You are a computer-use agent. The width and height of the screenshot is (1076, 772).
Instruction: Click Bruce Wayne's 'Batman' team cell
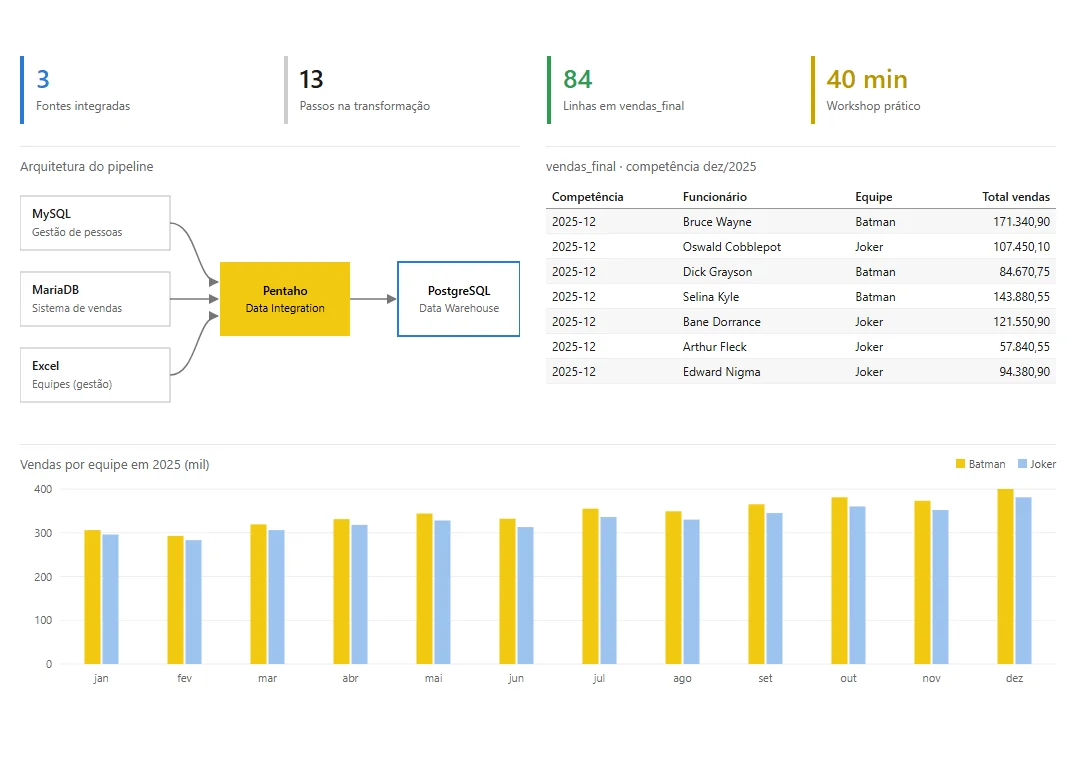click(x=876, y=222)
